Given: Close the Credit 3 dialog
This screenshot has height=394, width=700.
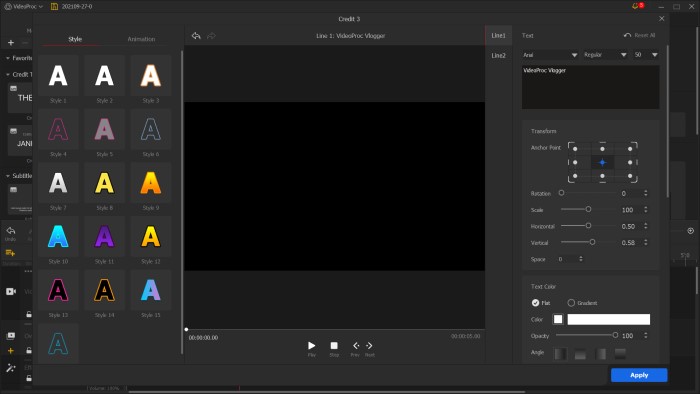Looking at the screenshot, I should [662, 19].
